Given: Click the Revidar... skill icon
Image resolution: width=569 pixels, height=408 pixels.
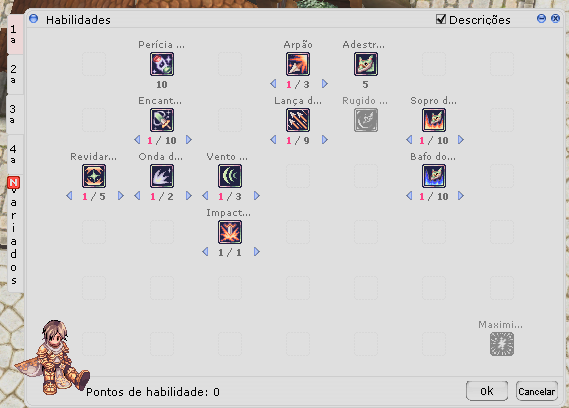Looking at the screenshot, I should 94,176.
